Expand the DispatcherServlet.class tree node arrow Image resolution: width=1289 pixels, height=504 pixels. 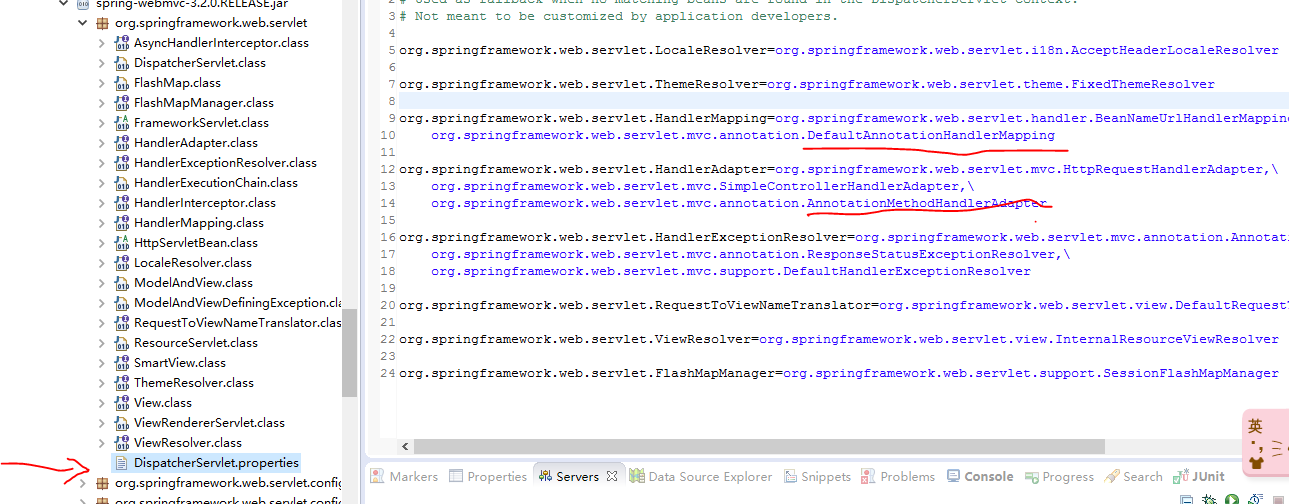101,63
